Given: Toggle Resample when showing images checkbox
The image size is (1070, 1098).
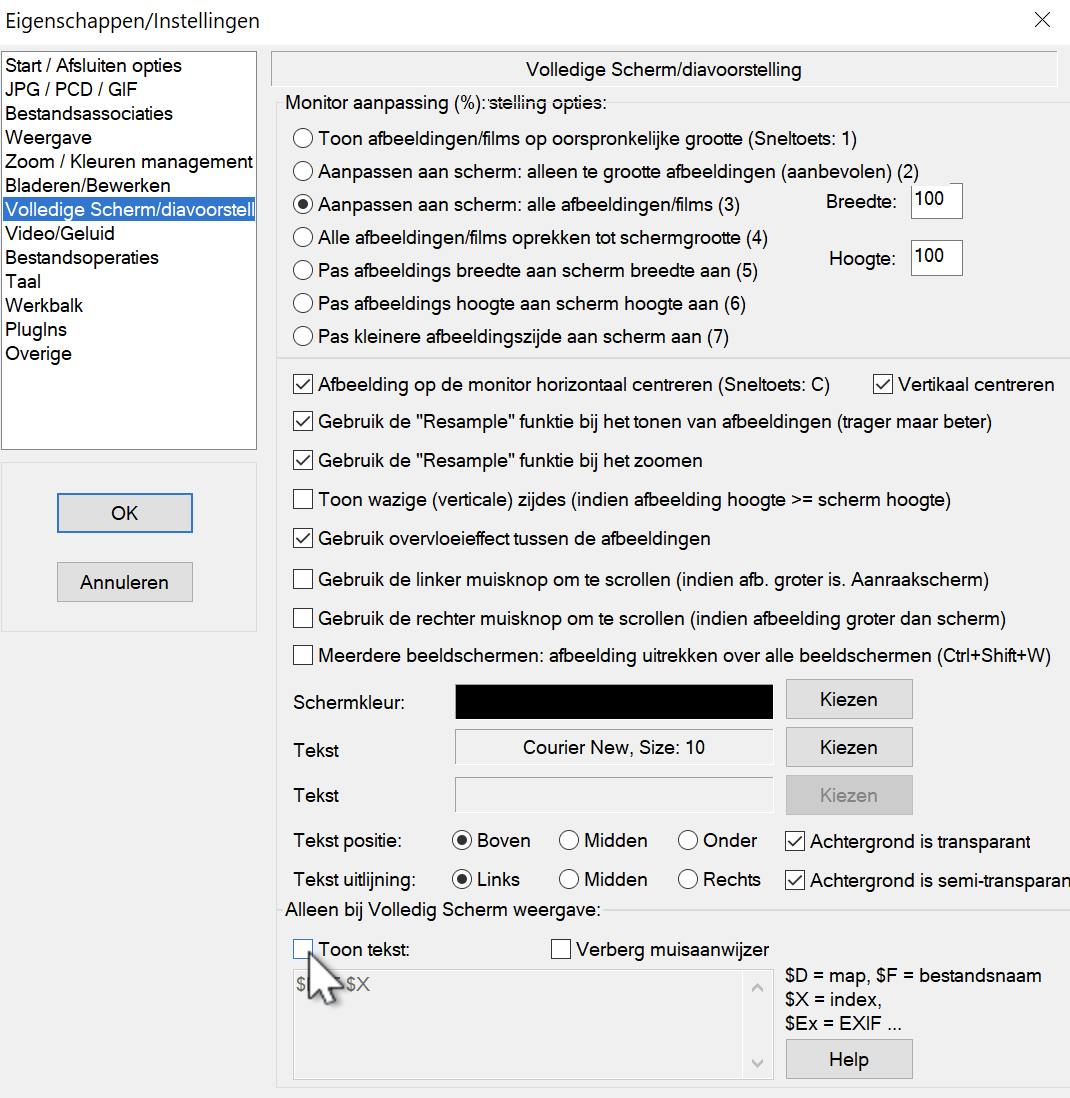Looking at the screenshot, I should pyautogui.click(x=303, y=422).
